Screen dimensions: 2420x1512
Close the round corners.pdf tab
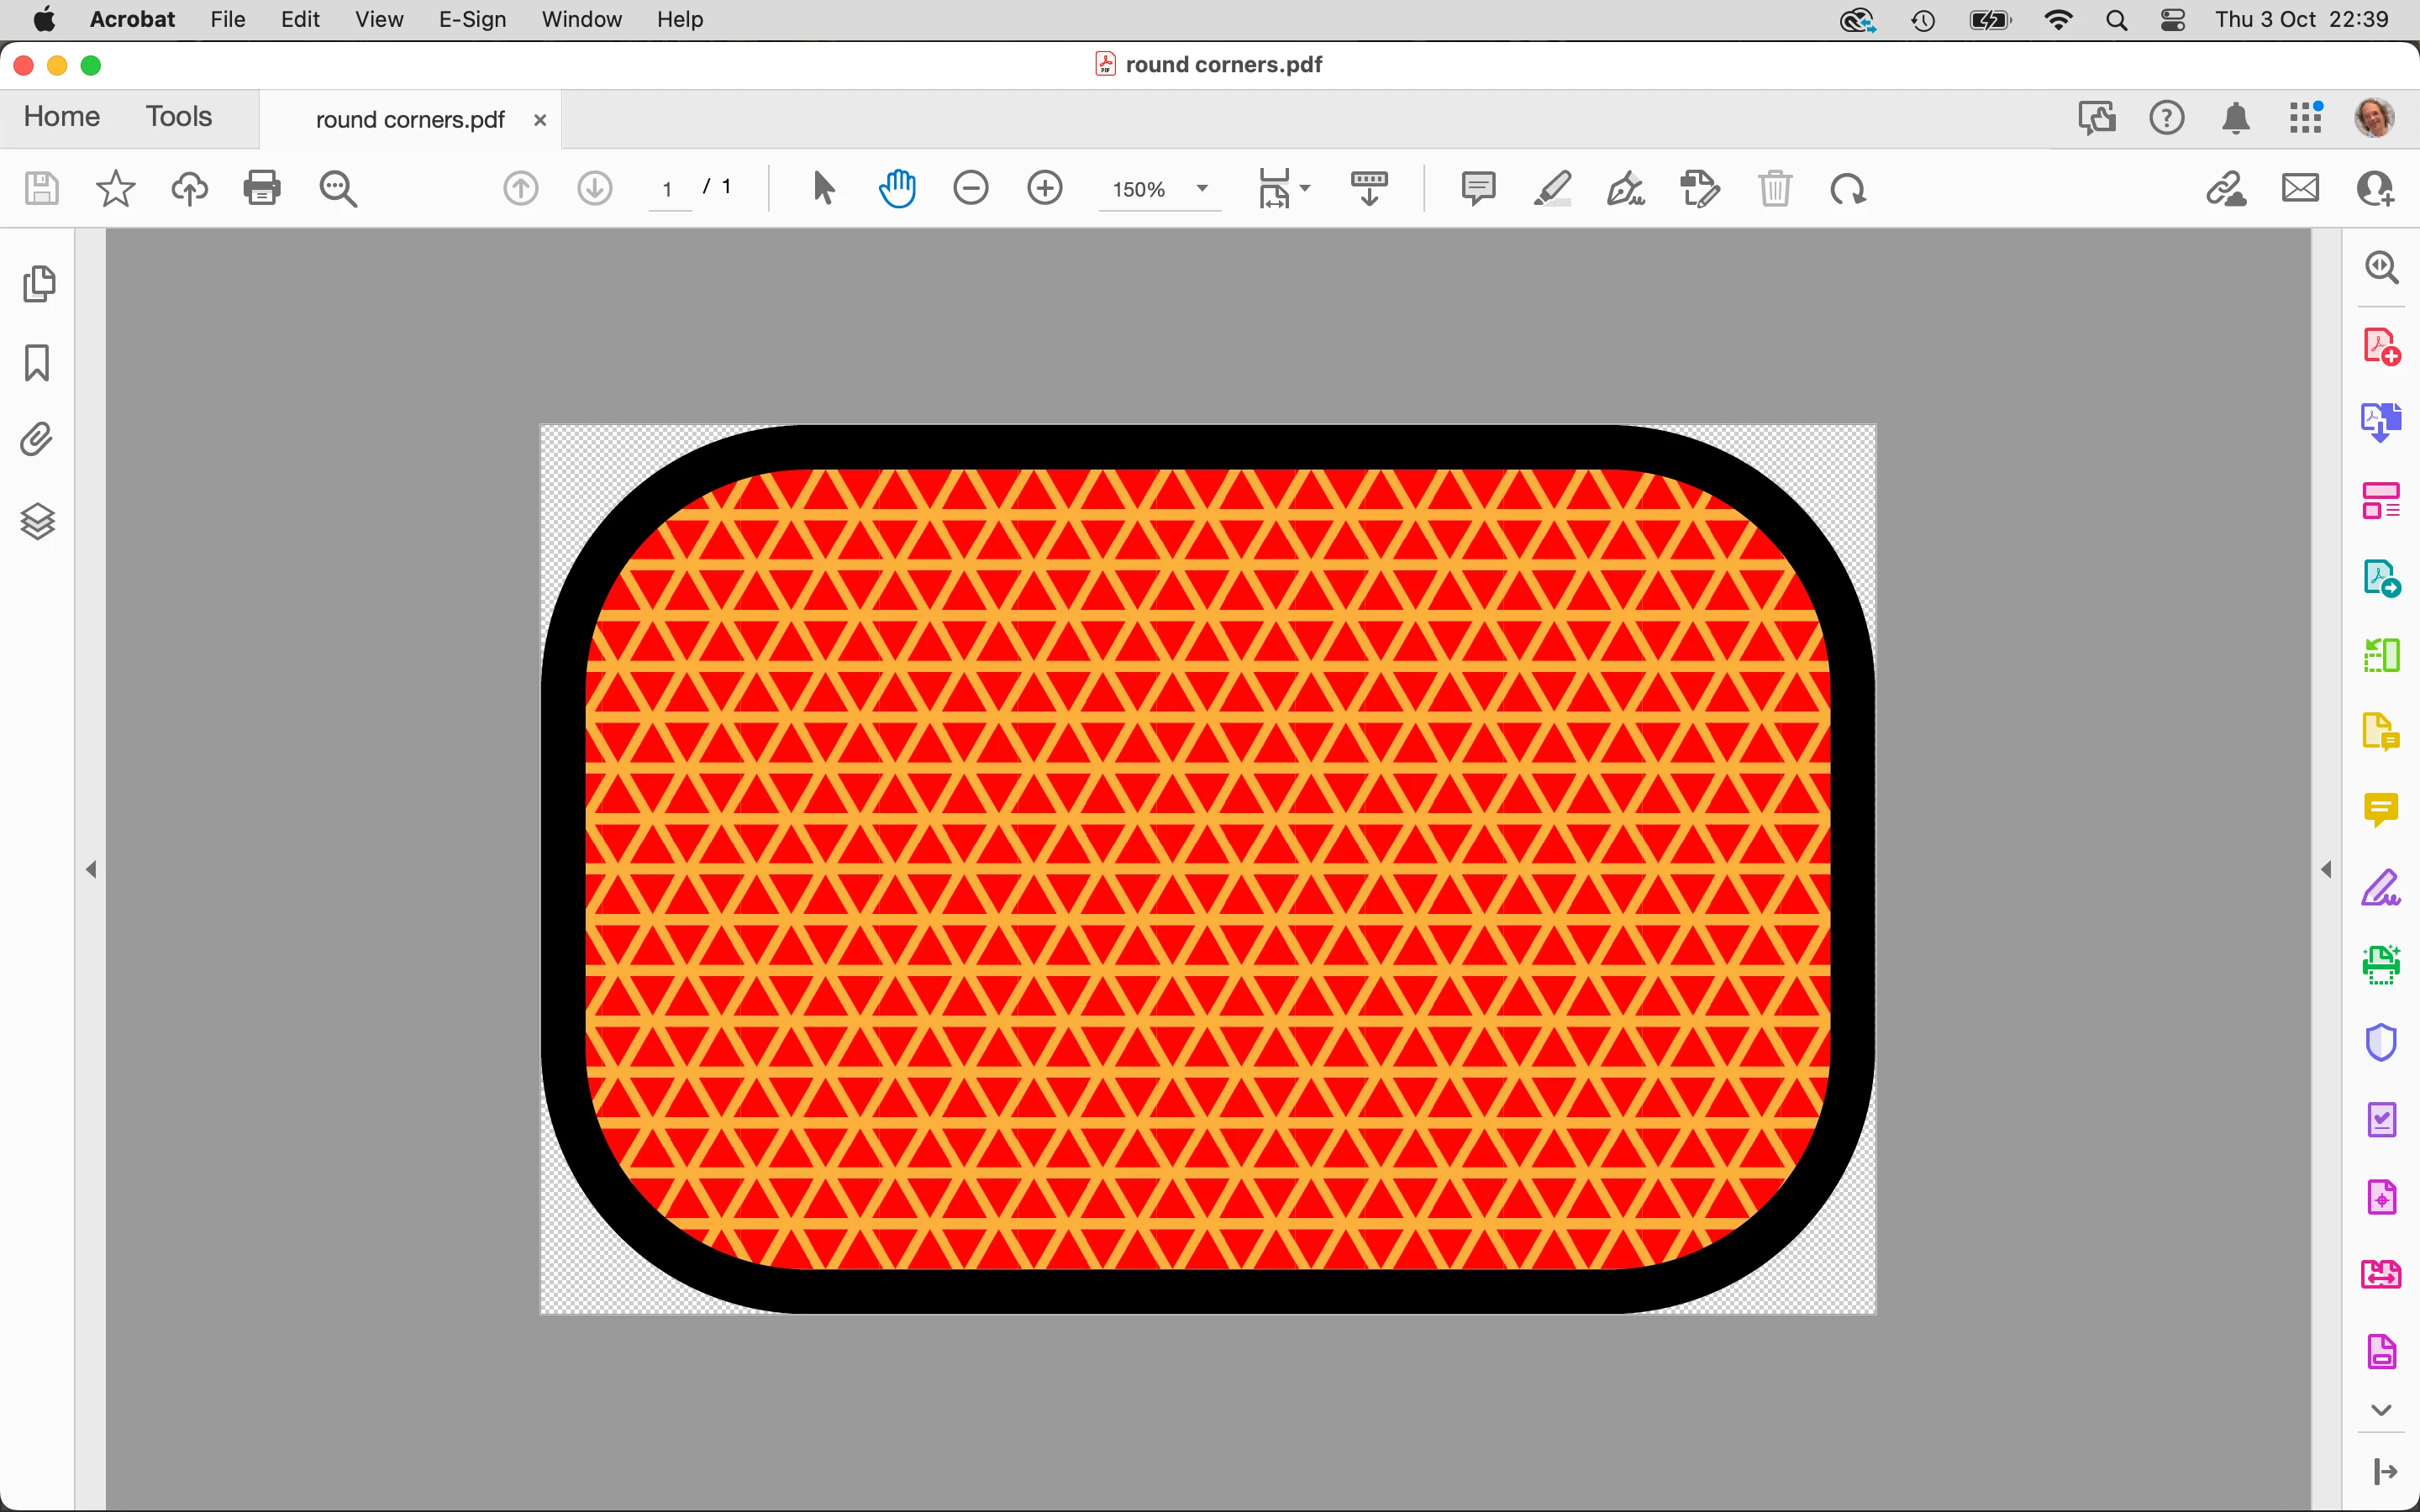(540, 120)
